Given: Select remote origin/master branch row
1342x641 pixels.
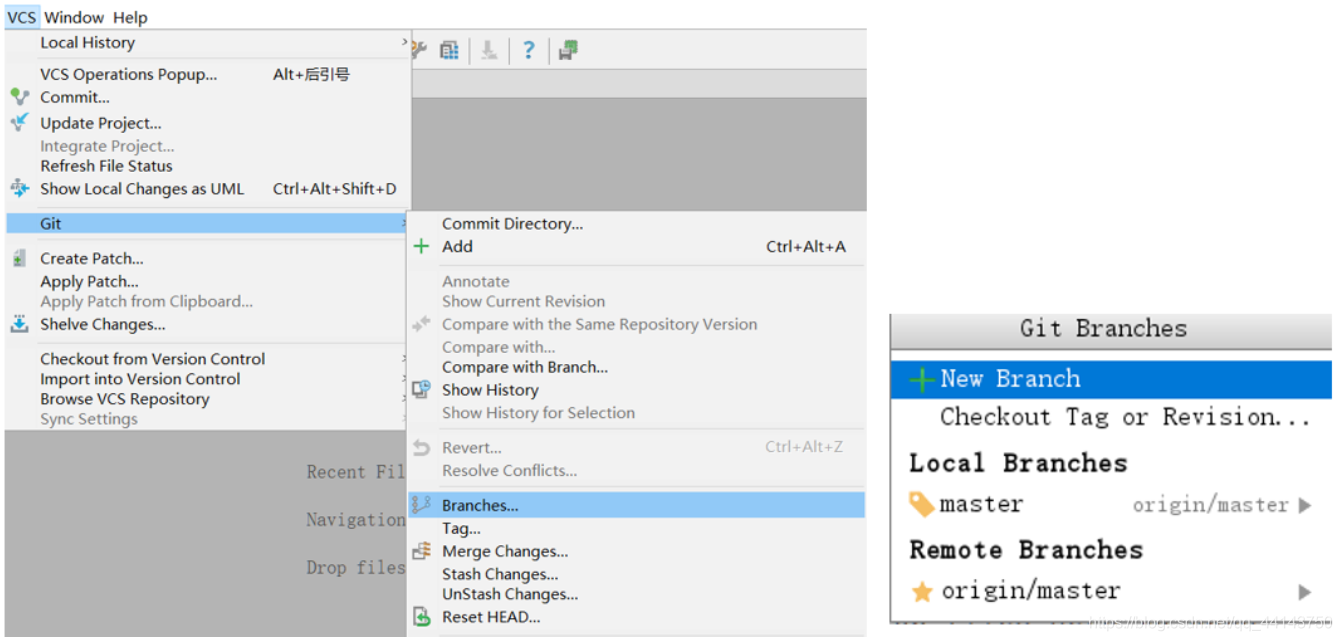Looking at the screenshot, I should click(x=1111, y=591).
